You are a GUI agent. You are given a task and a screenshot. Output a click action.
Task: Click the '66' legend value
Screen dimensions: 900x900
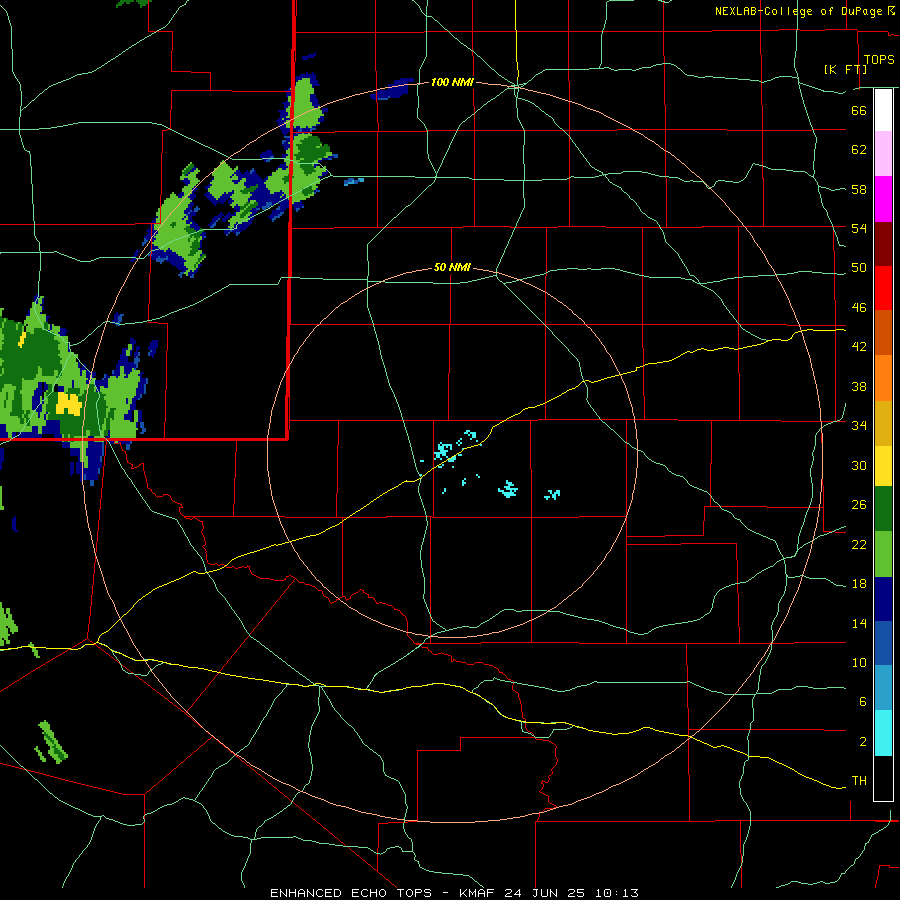pos(859,110)
